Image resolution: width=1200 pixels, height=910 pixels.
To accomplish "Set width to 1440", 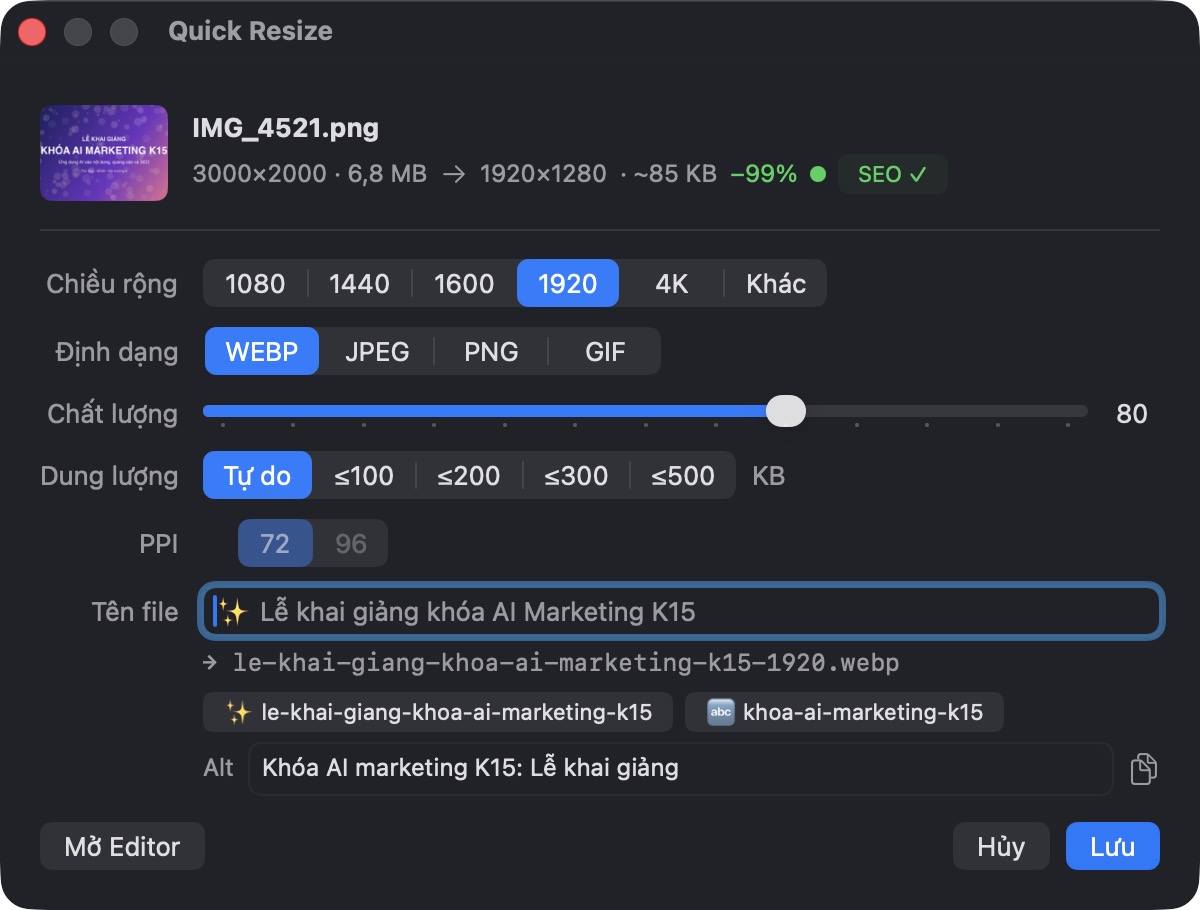I will 359,284.
